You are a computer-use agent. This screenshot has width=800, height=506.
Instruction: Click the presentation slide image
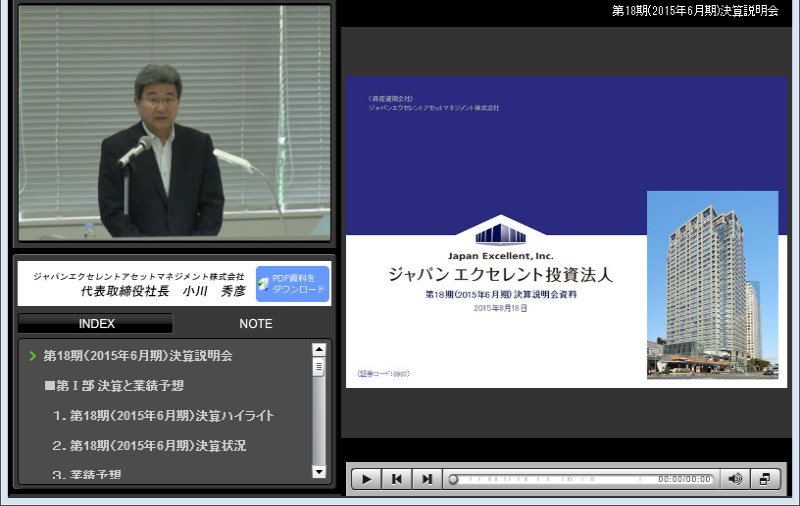[566, 232]
